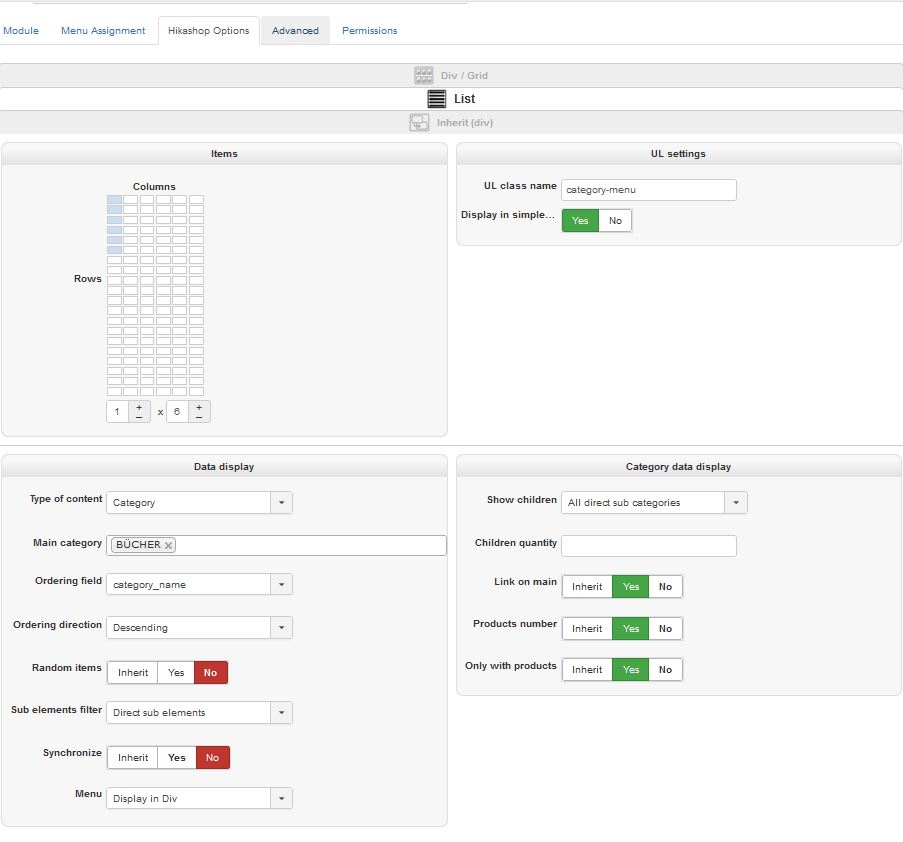Switch to the Advanced tab
The width and height of the screenshot is (903, 842).
[295, 31]
